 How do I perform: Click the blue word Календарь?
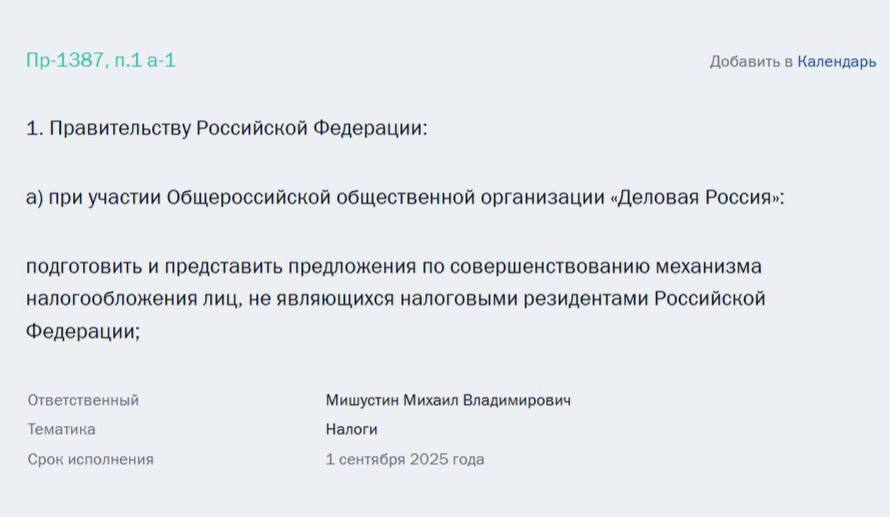point(836,62)
